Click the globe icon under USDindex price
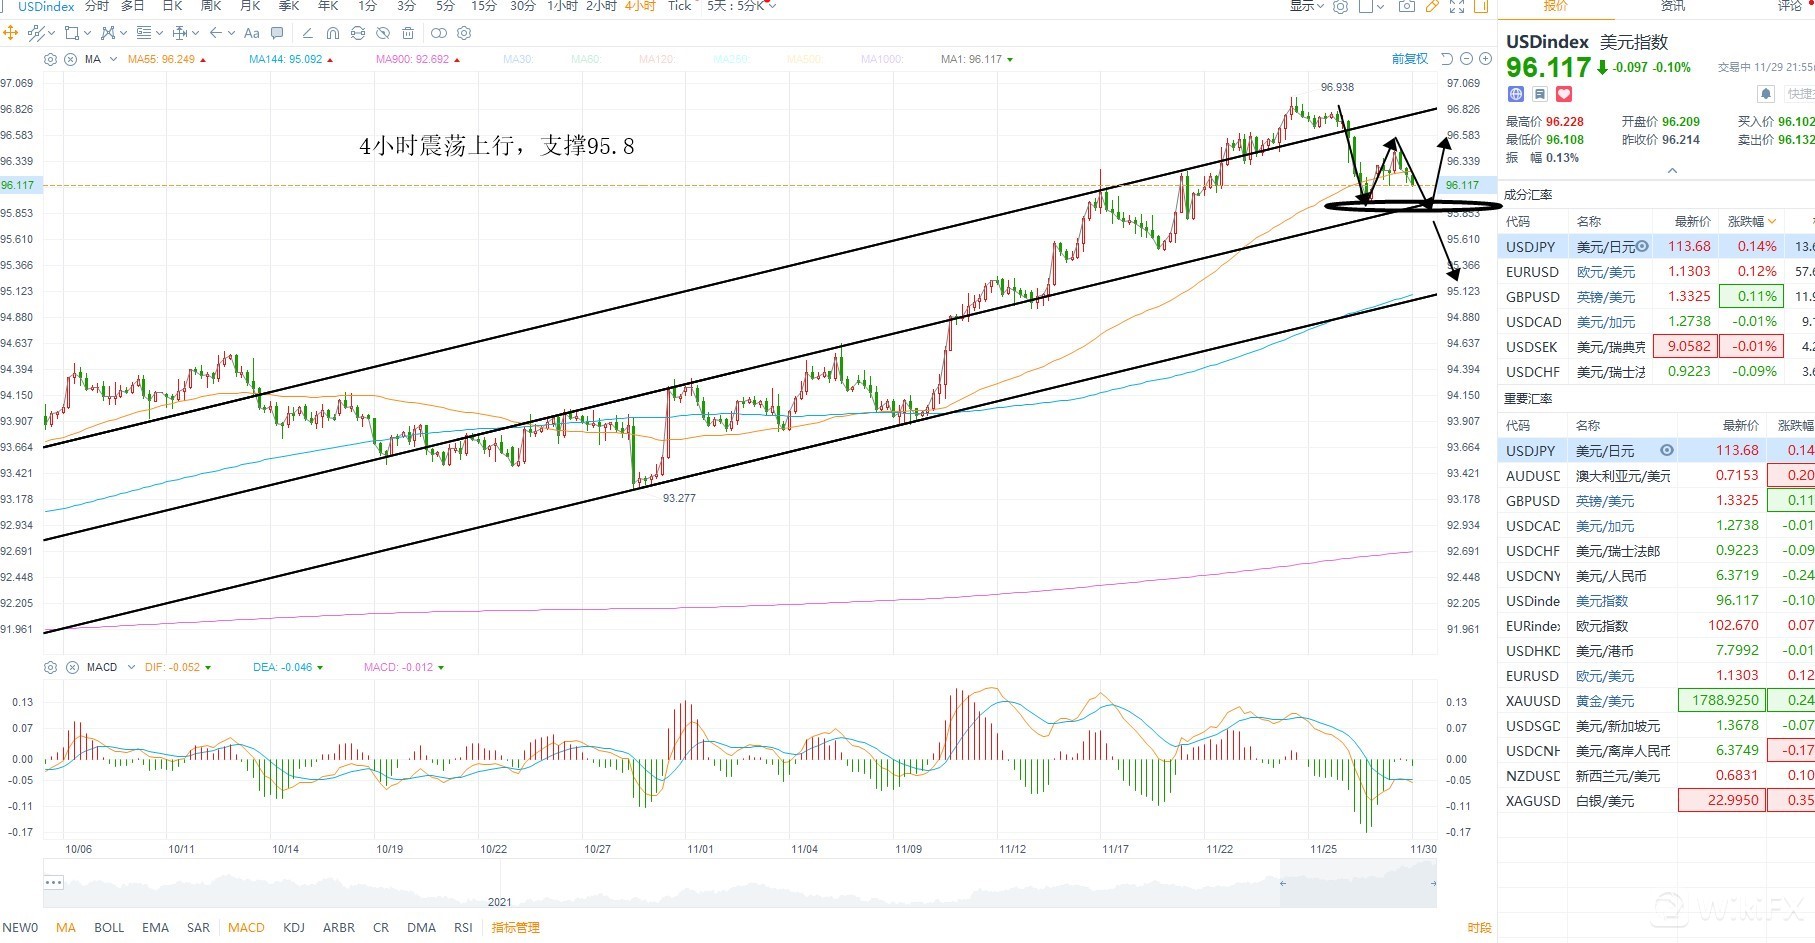 click(x=1516, y=94)
